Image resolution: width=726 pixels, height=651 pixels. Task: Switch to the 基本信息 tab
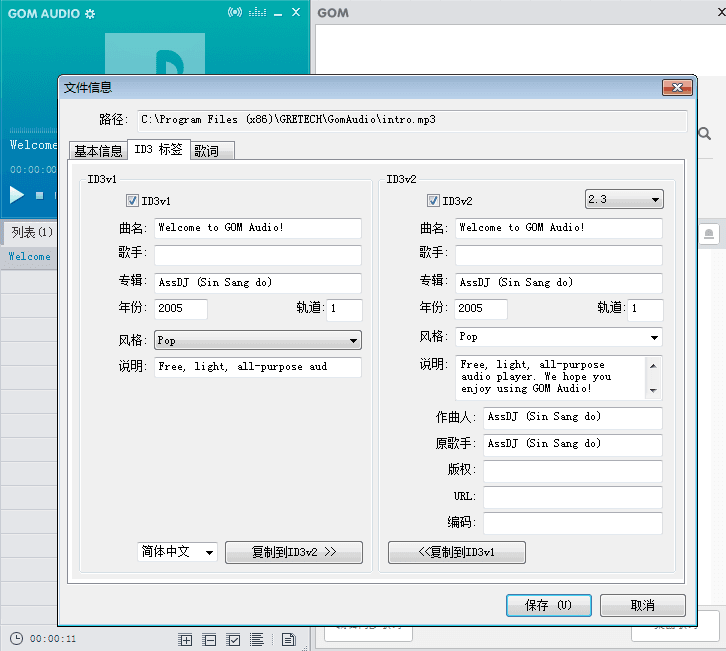98,151
